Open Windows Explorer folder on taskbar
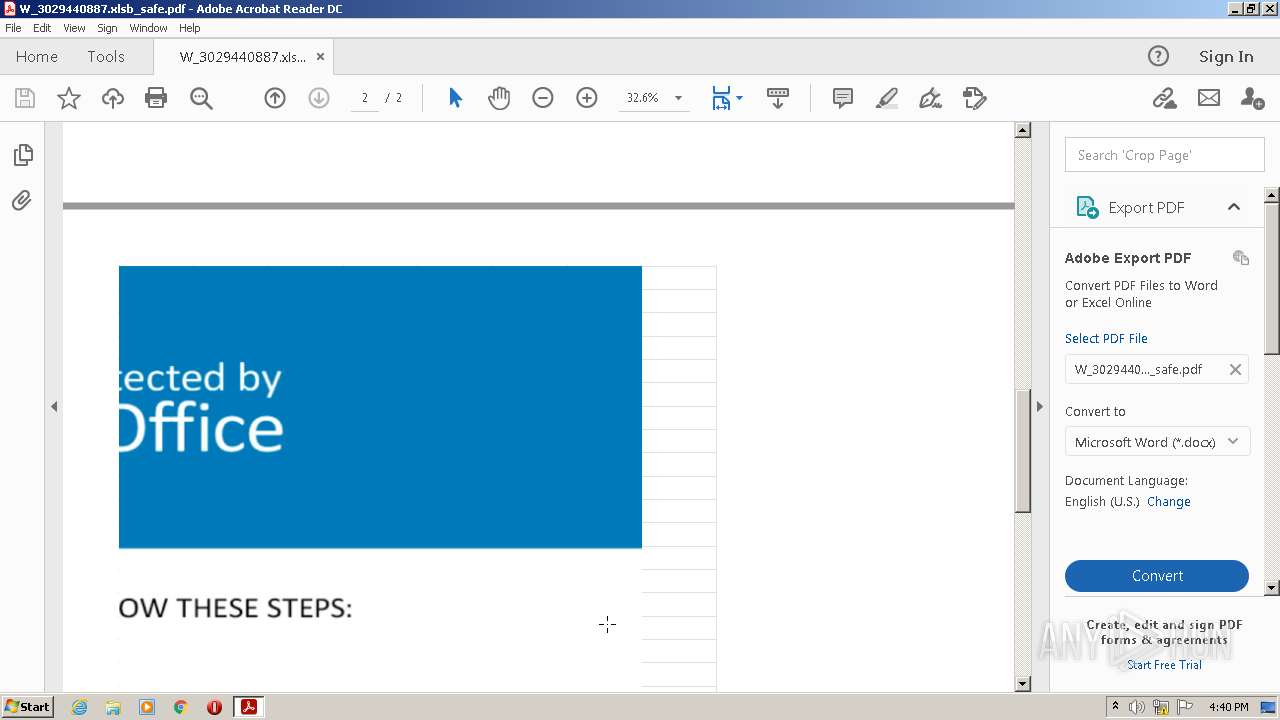The width and height of the screenshot is (1280, 720). tap(113, 707)
